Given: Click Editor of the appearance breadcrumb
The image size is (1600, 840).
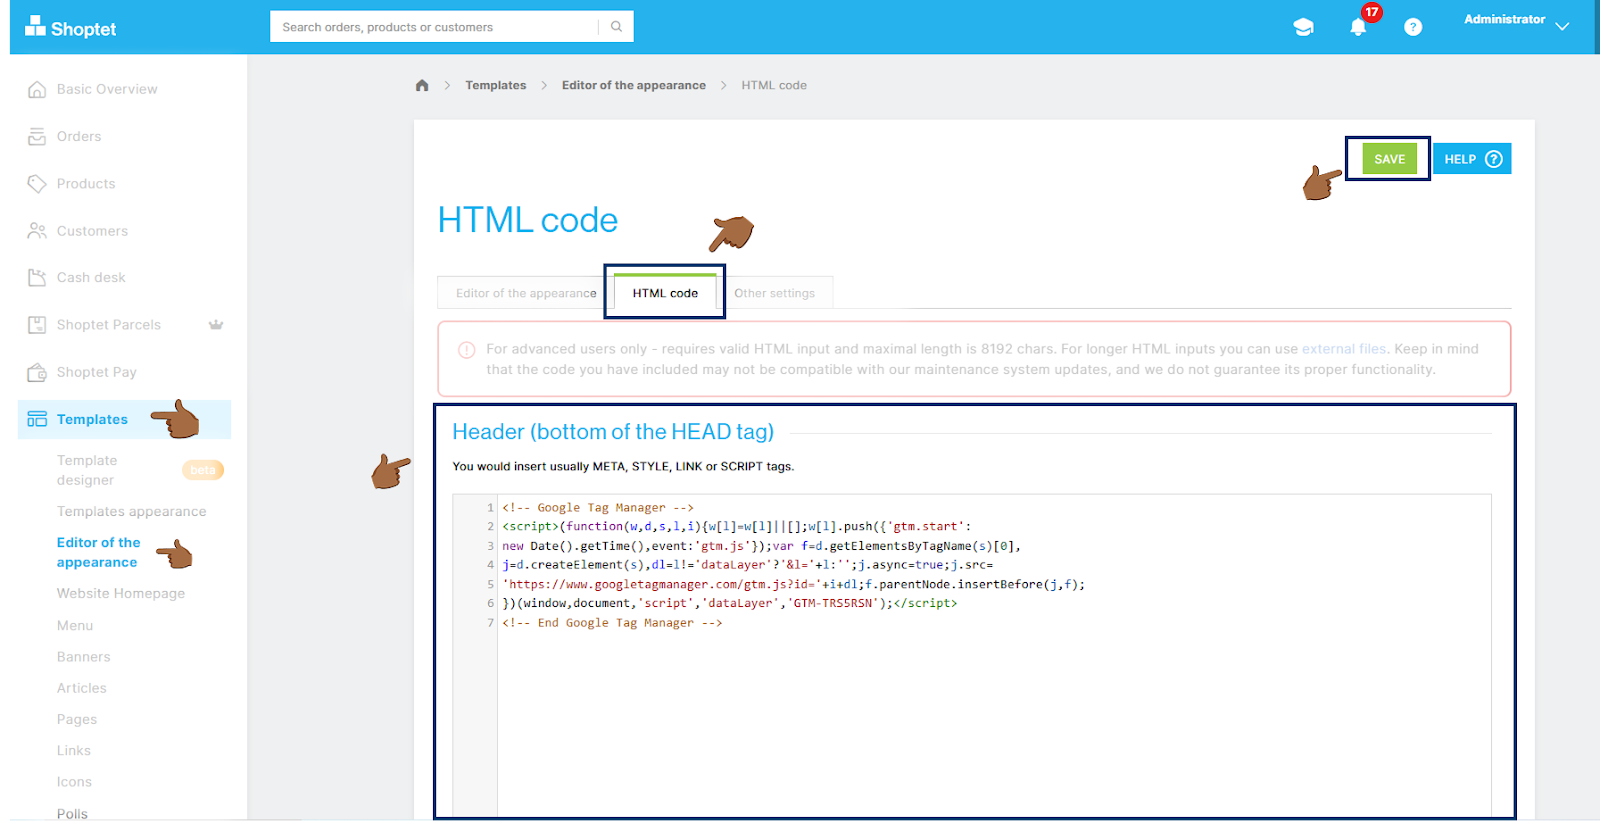Looking at the screenshot, I should 634,85.
